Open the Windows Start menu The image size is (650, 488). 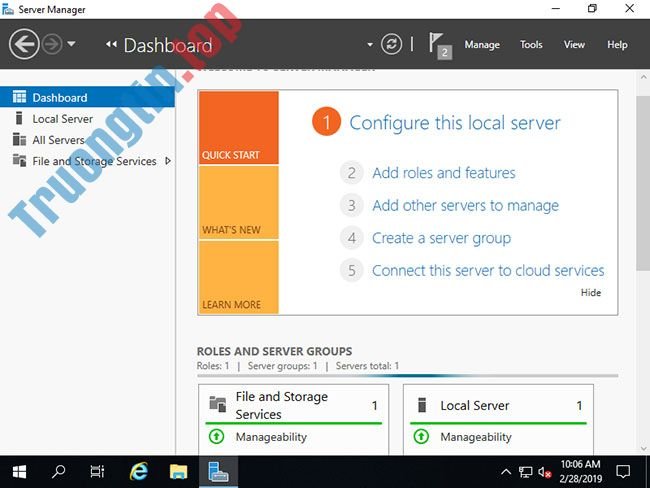tap(19, 472)
